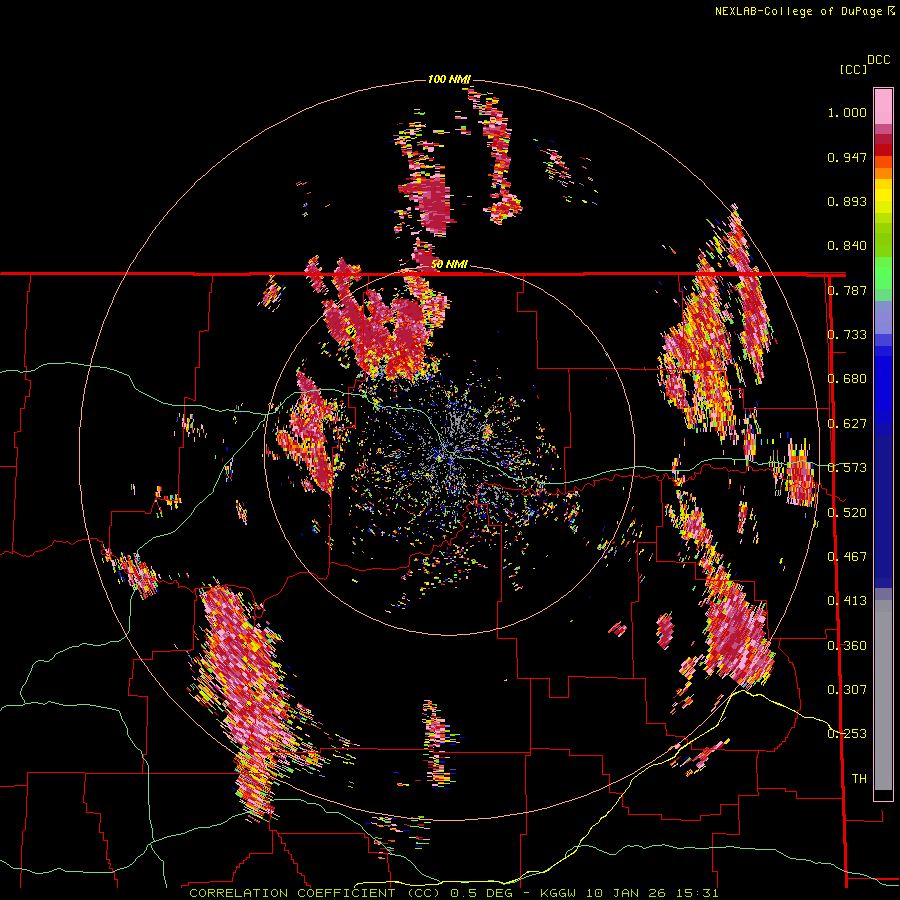
Task: Click the 0.573 scale value
Action: coord(847,468)
